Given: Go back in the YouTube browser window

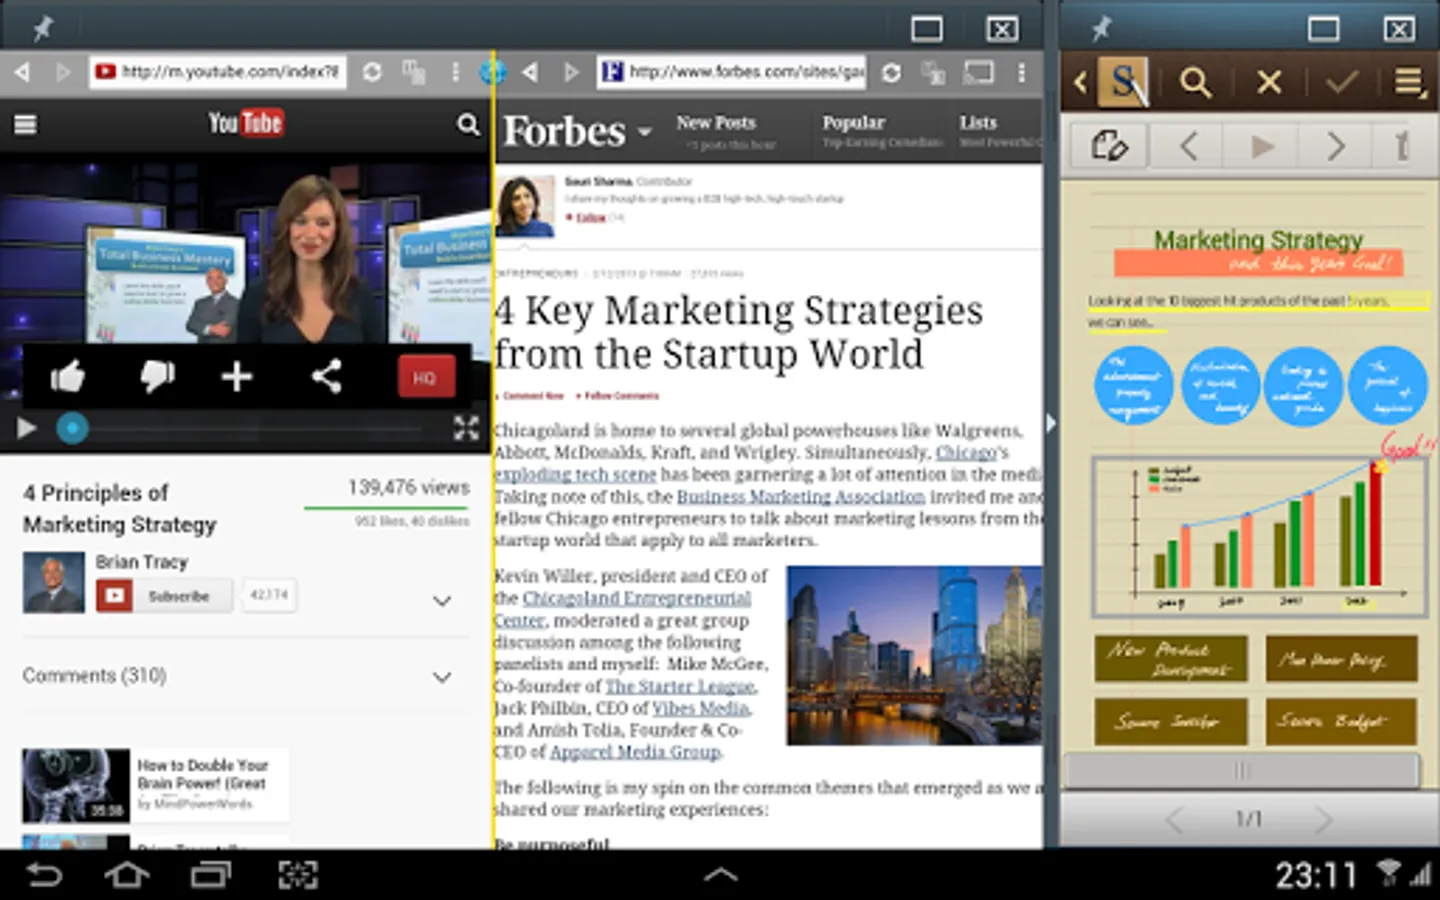Looking at the screenshot, I should click(x=21, y=72).
